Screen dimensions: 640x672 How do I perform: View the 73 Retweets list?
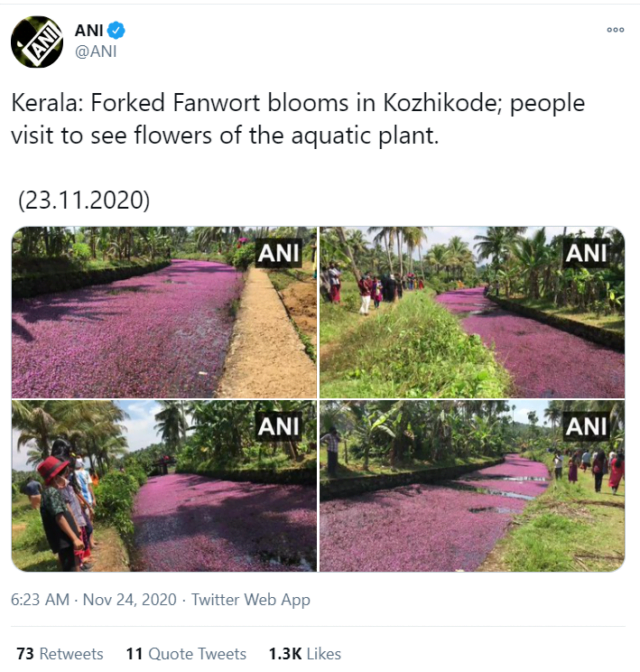59,653
